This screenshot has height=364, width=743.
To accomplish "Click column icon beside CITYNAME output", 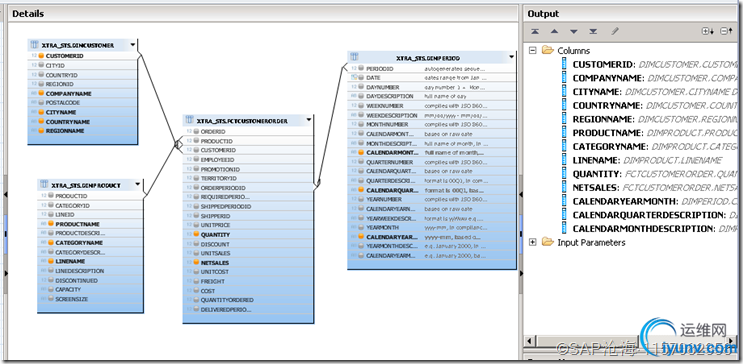I will coord(564,91).
